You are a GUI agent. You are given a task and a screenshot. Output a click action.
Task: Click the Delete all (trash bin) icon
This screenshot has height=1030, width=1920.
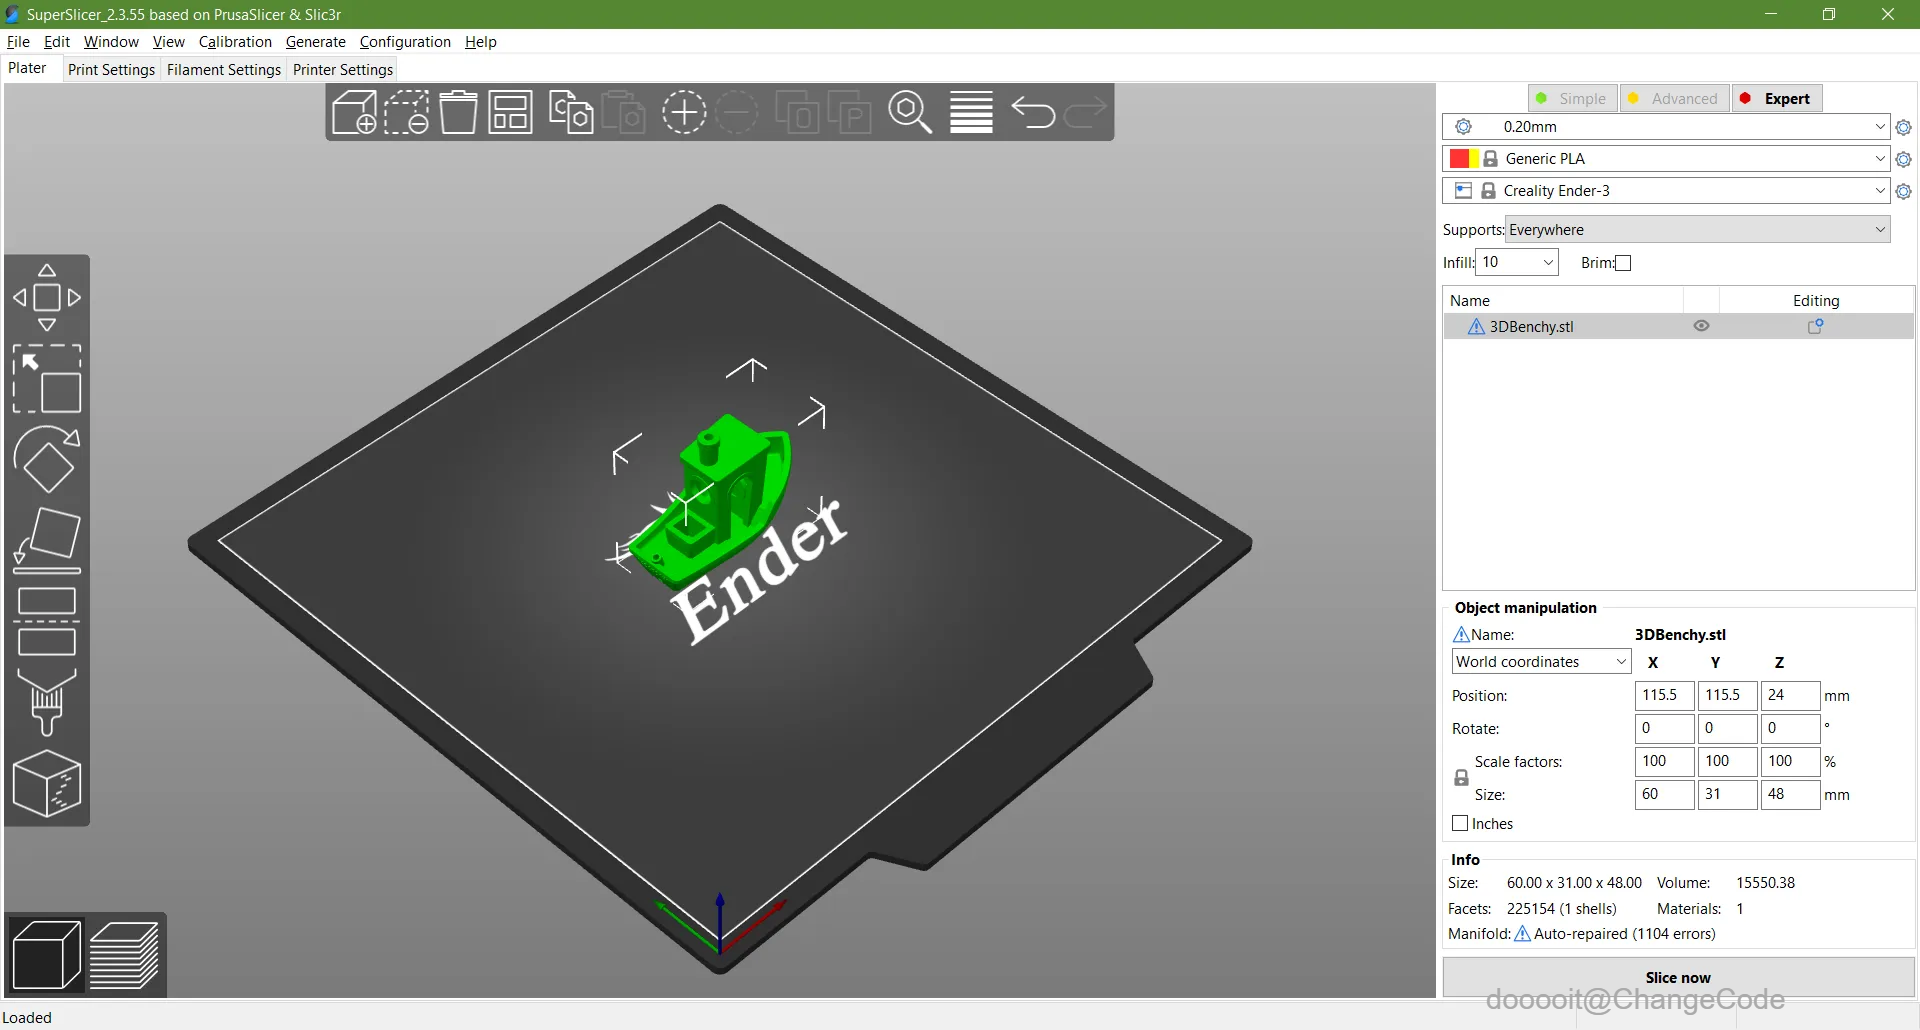coord(459,112)
